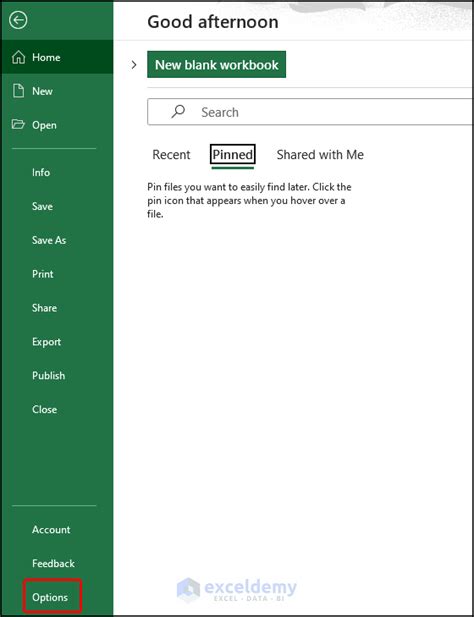Viewport: 474px width, 617px height.
Task: Select Save As in the sidebar
Action: [49, 240]
